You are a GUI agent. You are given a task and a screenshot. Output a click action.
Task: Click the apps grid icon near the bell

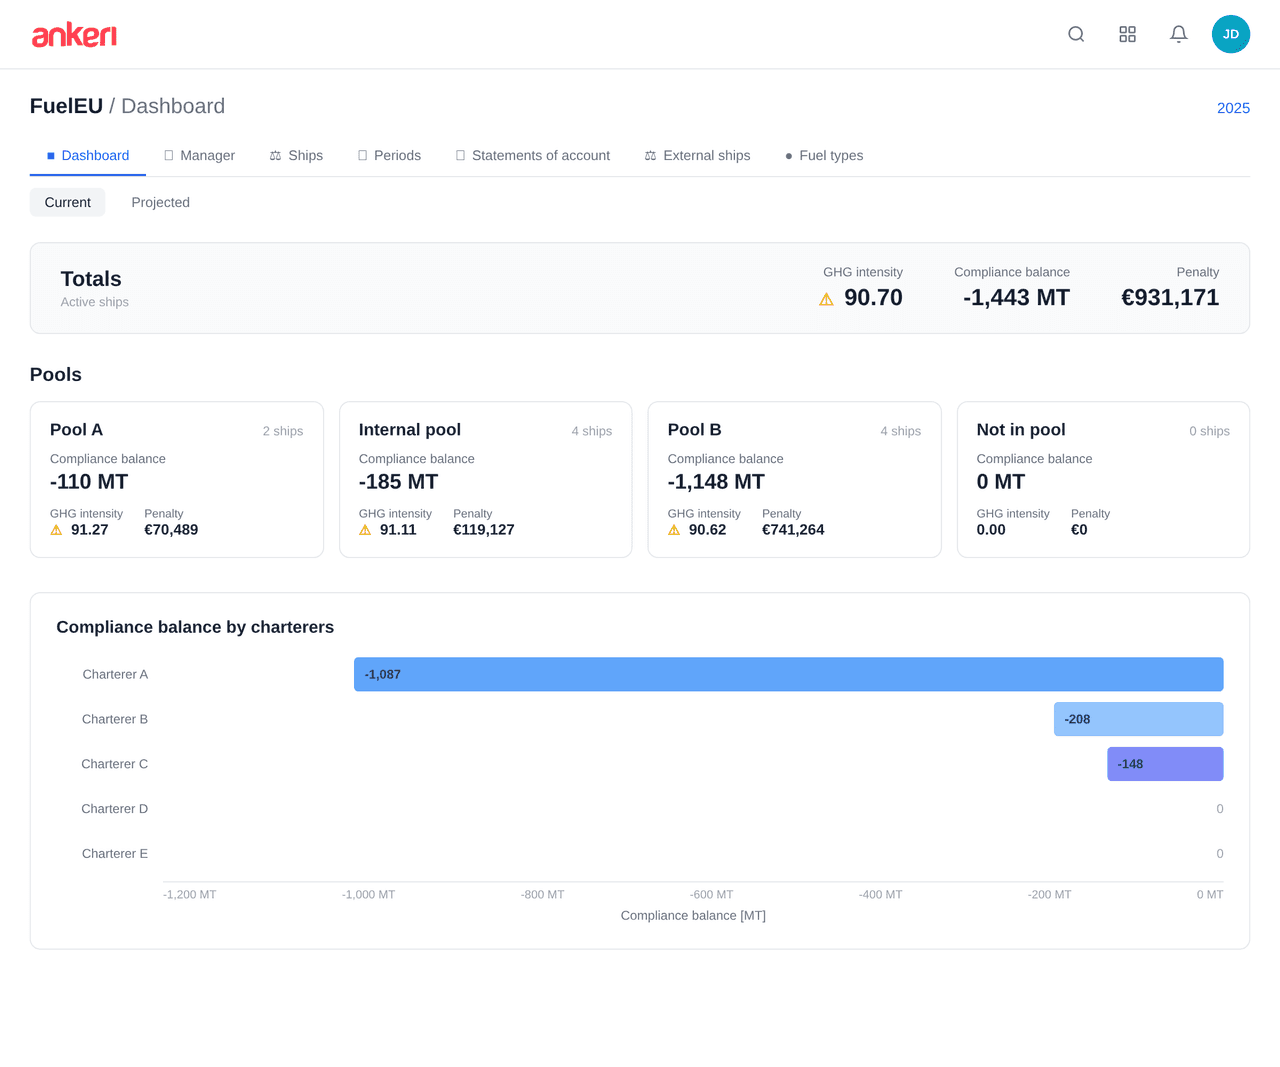1128,34
